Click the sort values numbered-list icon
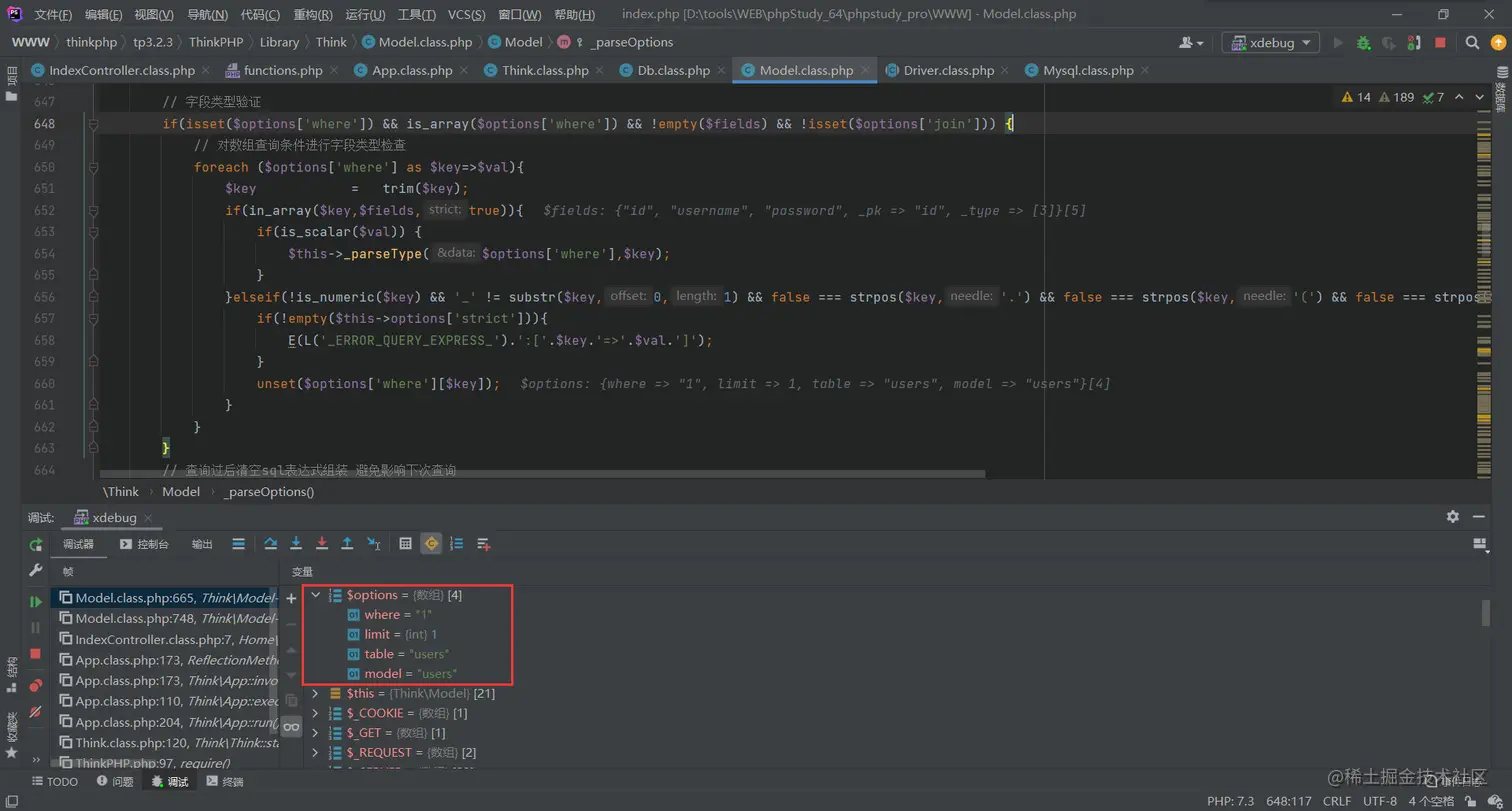 point(457,544)
